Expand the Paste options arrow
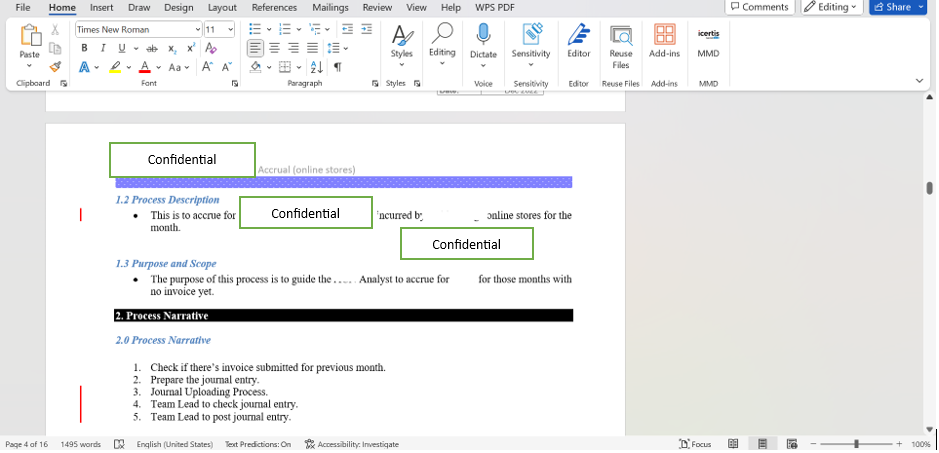Viewport: 939px width, 453px height. click(29, 65)
